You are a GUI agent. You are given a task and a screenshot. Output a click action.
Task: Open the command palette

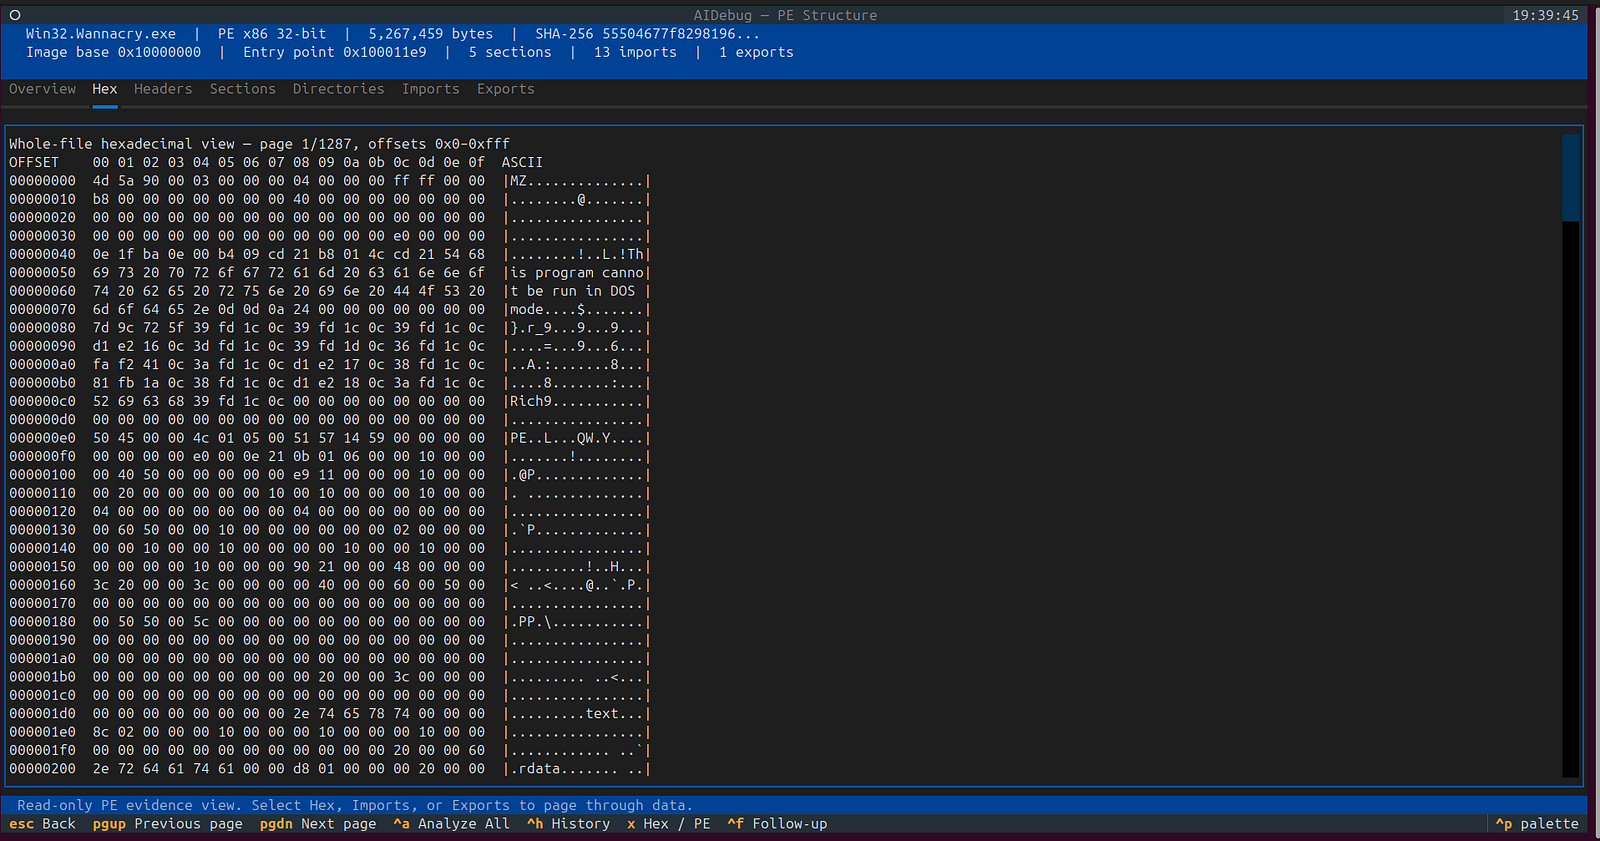[x=1537, y=824]
